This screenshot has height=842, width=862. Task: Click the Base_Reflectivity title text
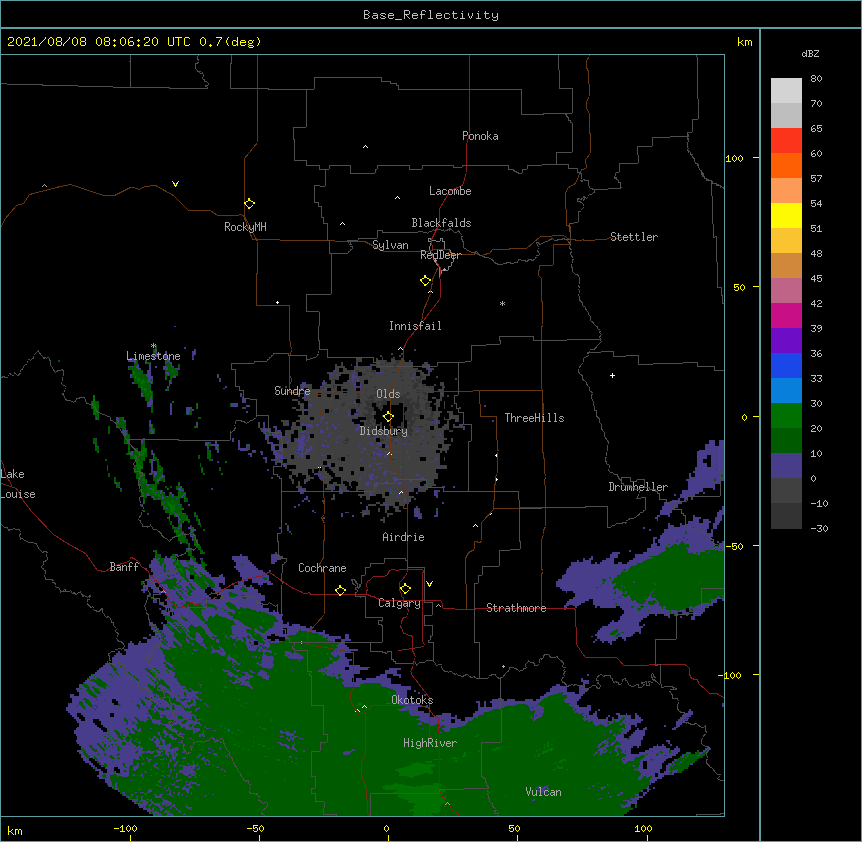[431, 15]
